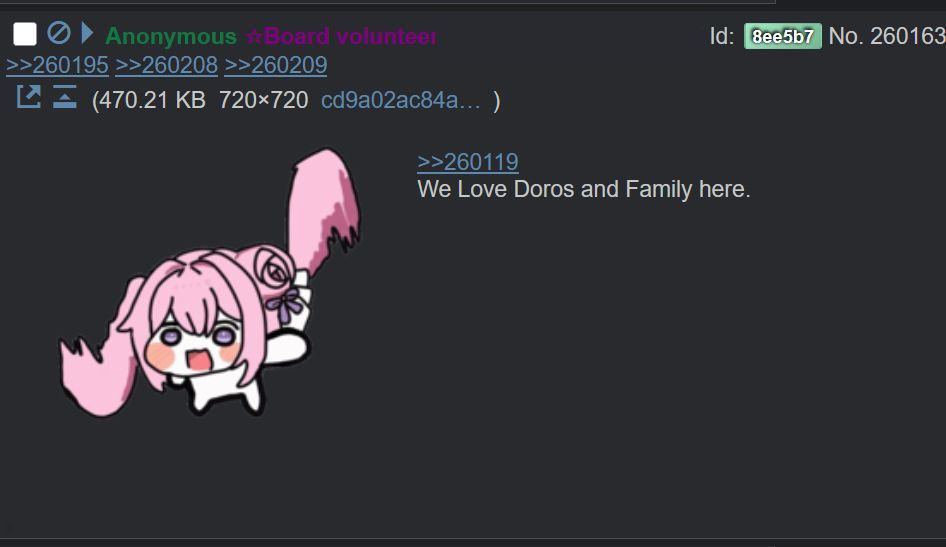Click the "We Love Doros and Family here." message
The image size is (946, 547).
(x=584, y=189)
